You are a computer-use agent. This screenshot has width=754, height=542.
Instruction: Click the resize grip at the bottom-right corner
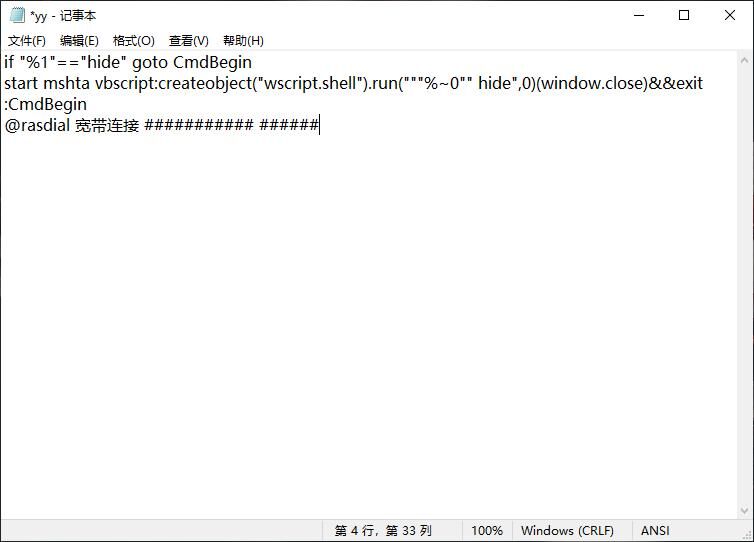coord(746,534)
